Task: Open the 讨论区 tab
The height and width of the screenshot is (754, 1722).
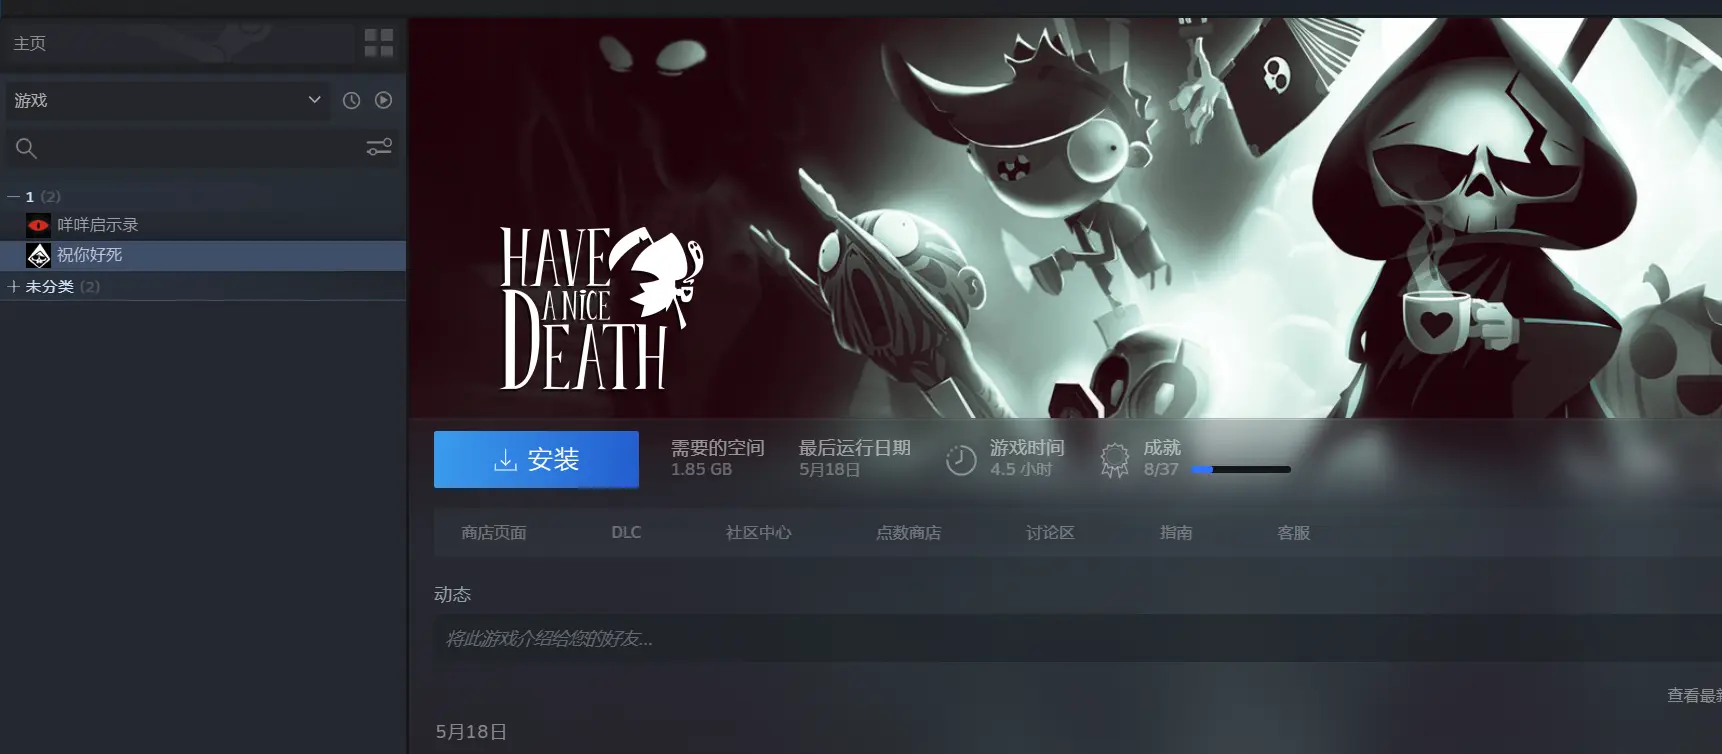Action: click(x=1050, y=533)
